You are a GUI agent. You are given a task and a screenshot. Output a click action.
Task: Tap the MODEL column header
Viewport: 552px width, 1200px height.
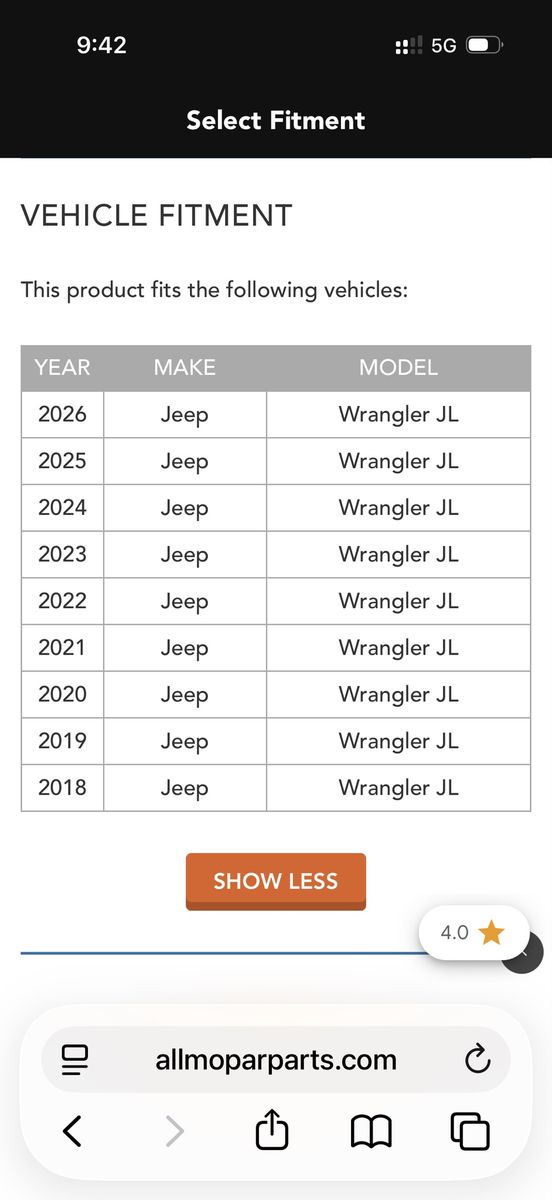click(398, 367)
